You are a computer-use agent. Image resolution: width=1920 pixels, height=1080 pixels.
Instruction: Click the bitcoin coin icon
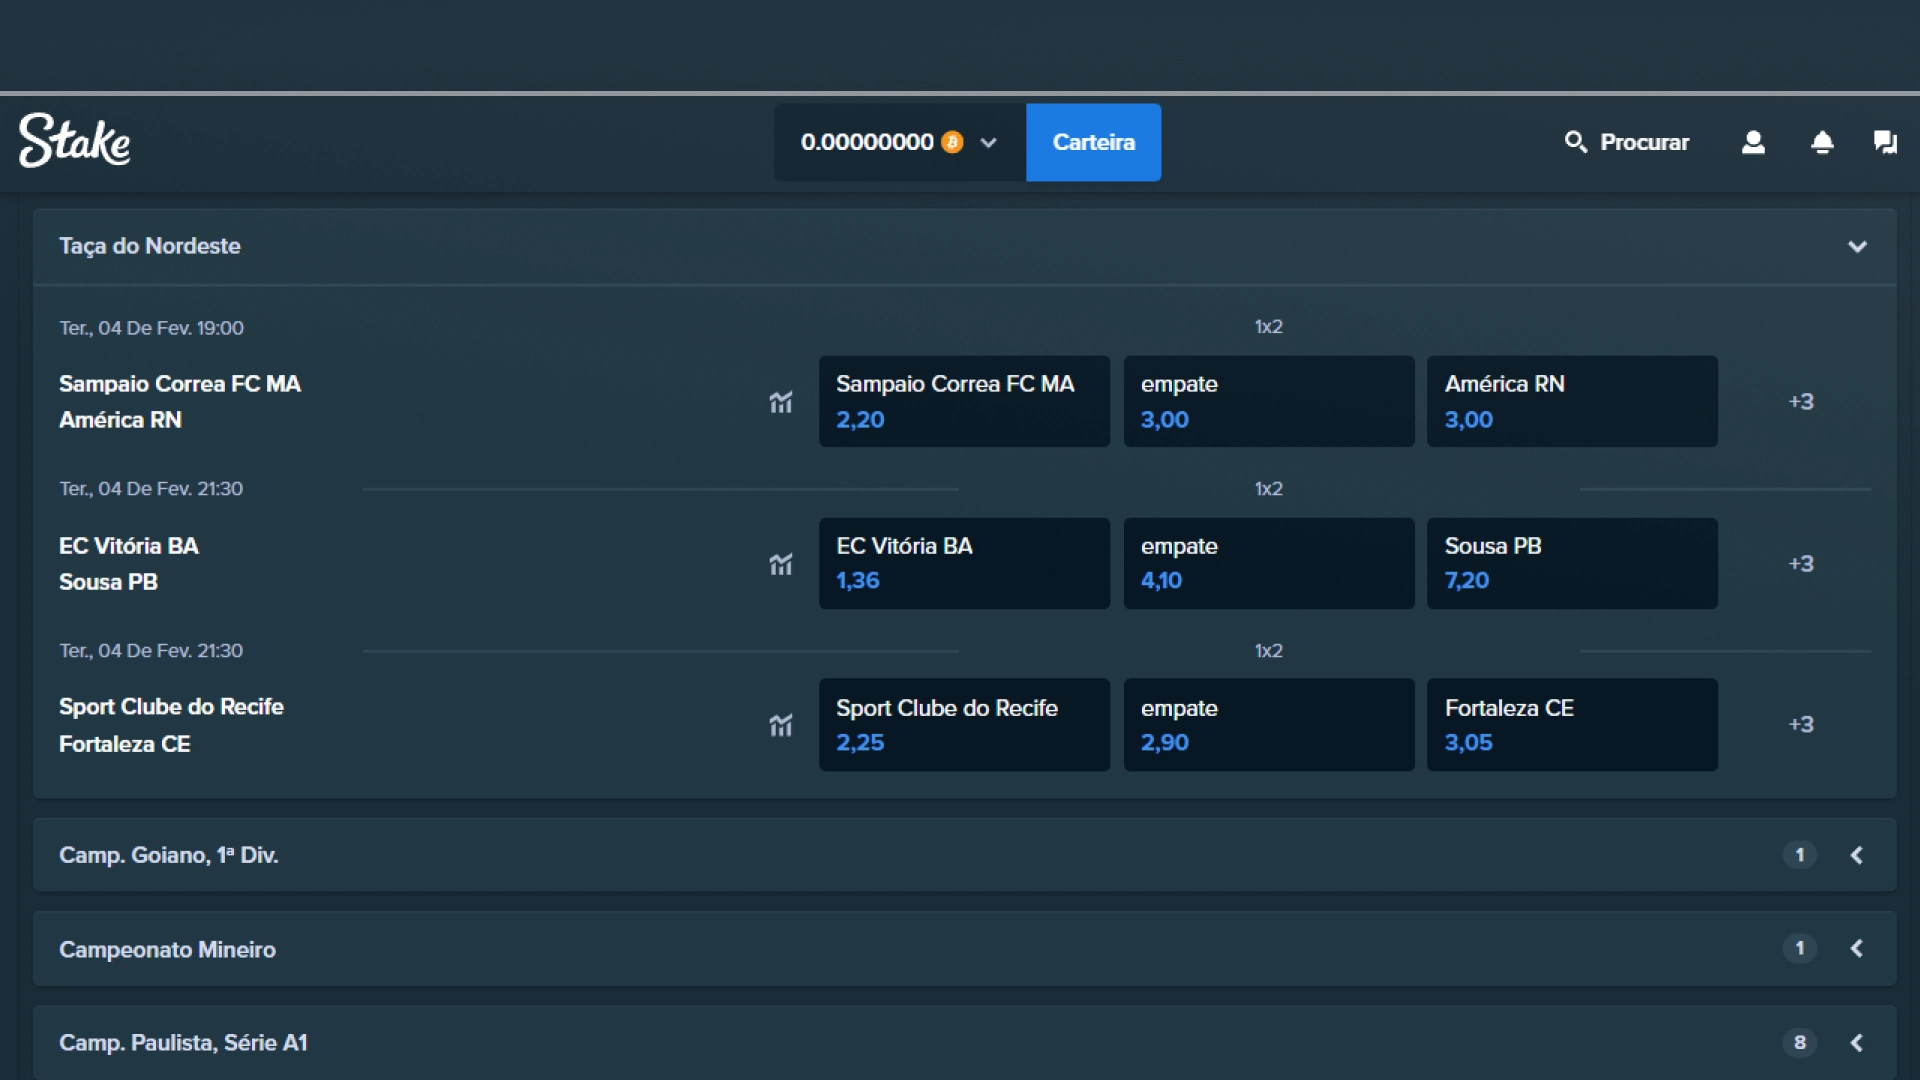click(x=953, y=142)
